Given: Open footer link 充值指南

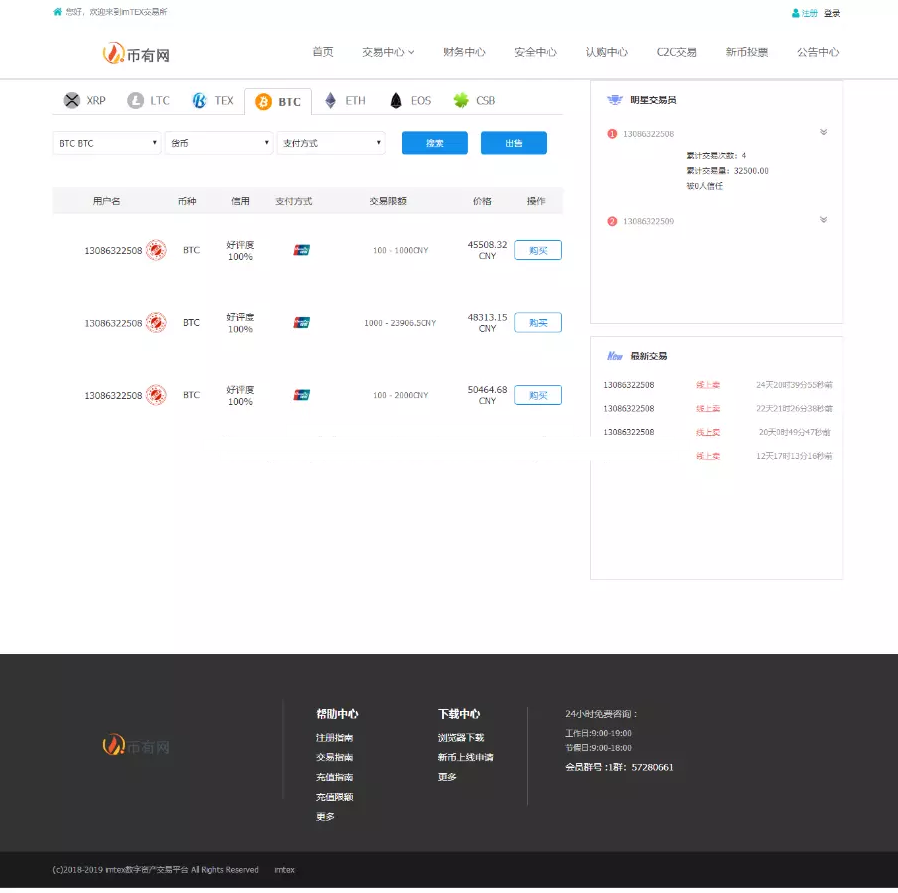Looking at the screenshot, I should pyautogui.click(x=334, y=777).
